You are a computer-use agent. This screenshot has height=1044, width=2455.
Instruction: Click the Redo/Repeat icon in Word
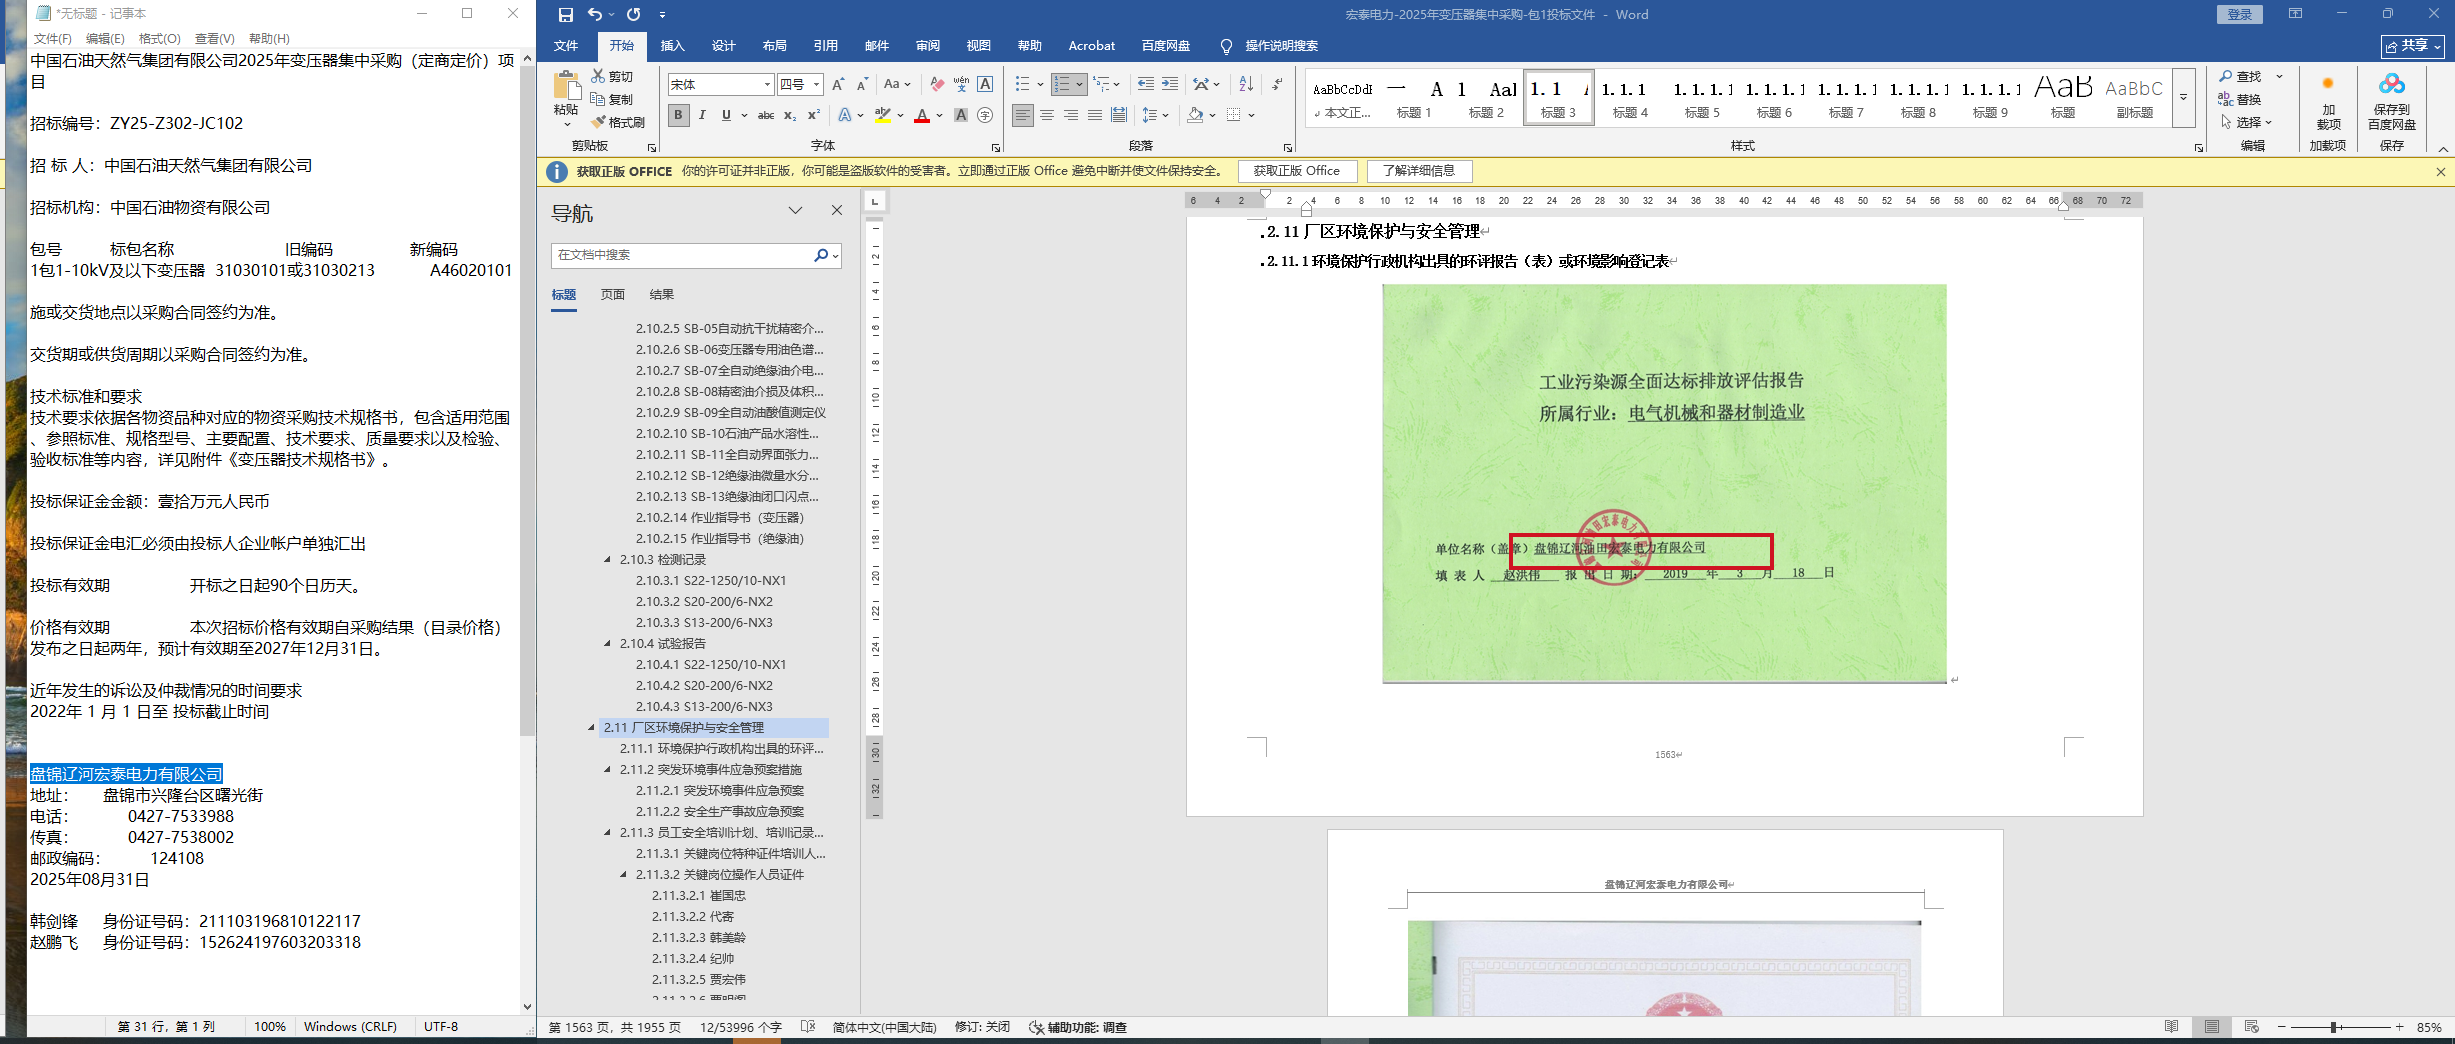(x=633, y=15)
